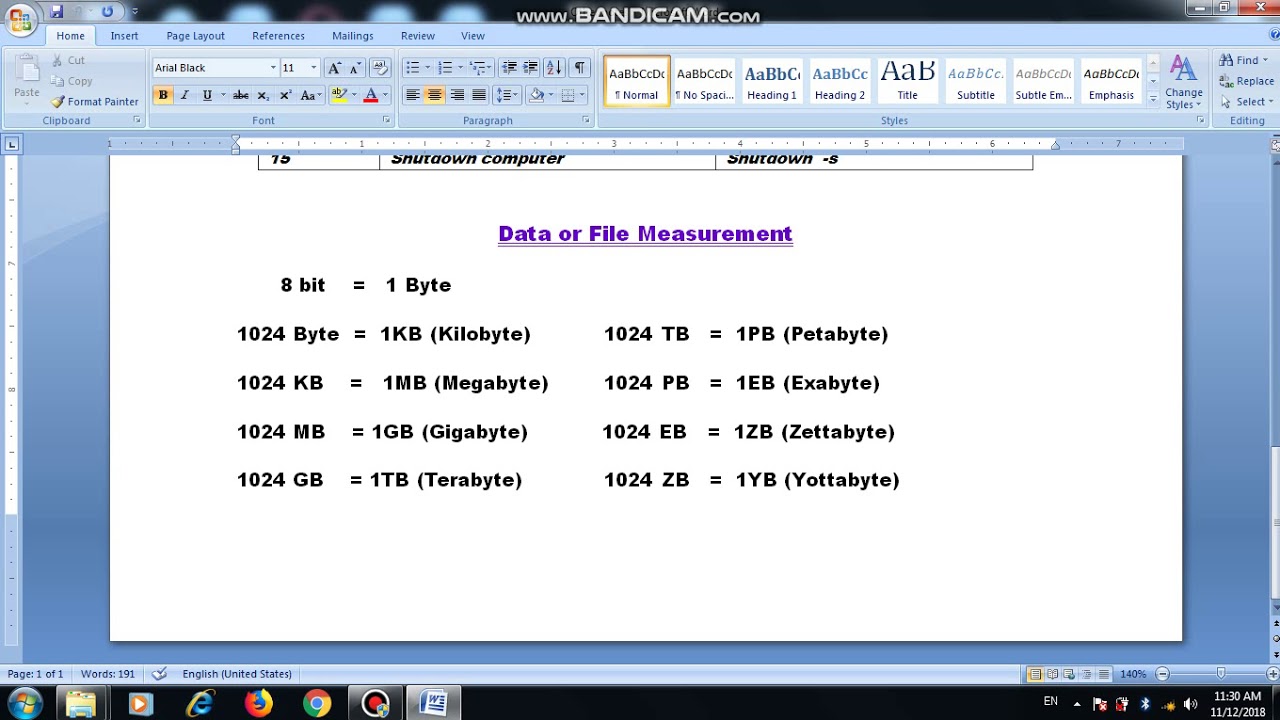Expand the Styles gallery More arrow
This screenshot has height=720, width=1280.
(x=1153, y=99)
